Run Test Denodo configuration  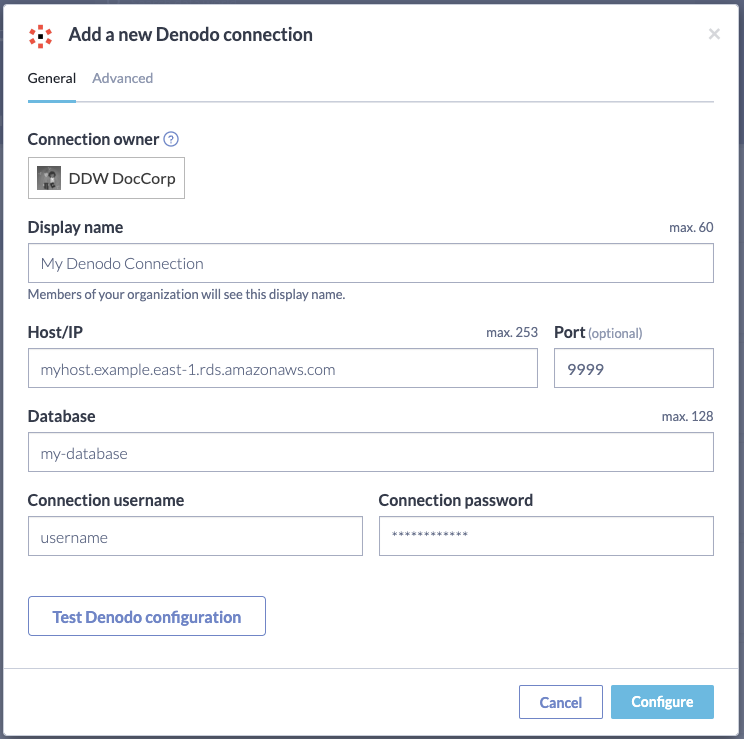(147, 616)
